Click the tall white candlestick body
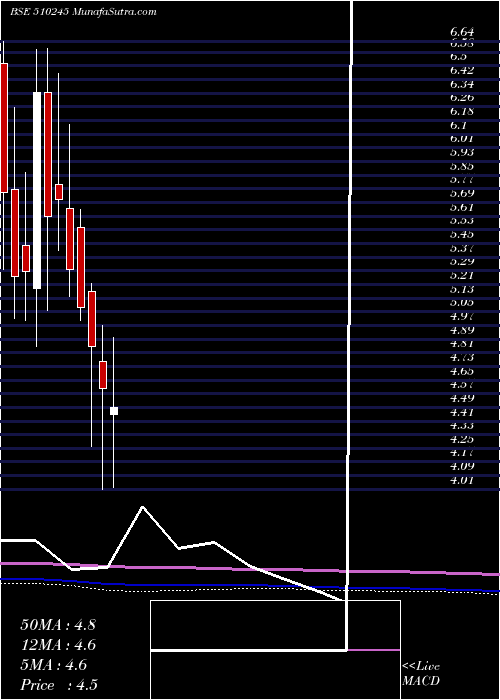This screenshot has height=700, width=500. 37,190
